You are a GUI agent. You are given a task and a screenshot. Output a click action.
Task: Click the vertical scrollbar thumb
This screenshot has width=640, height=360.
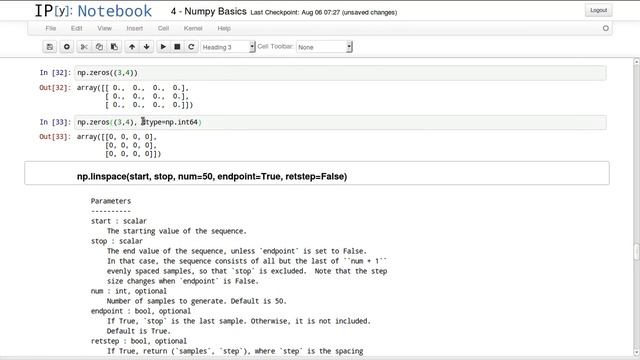(x=636, y=252)
